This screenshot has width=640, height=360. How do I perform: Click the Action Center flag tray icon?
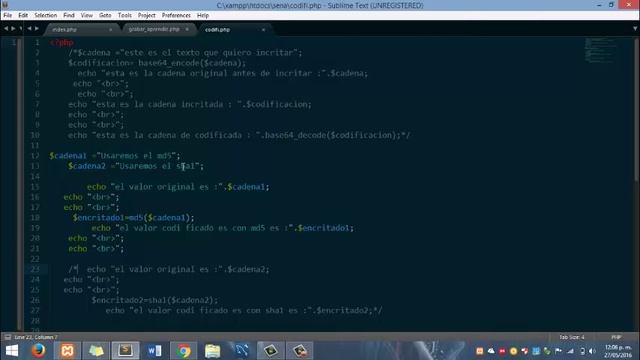tap(558, 351)
